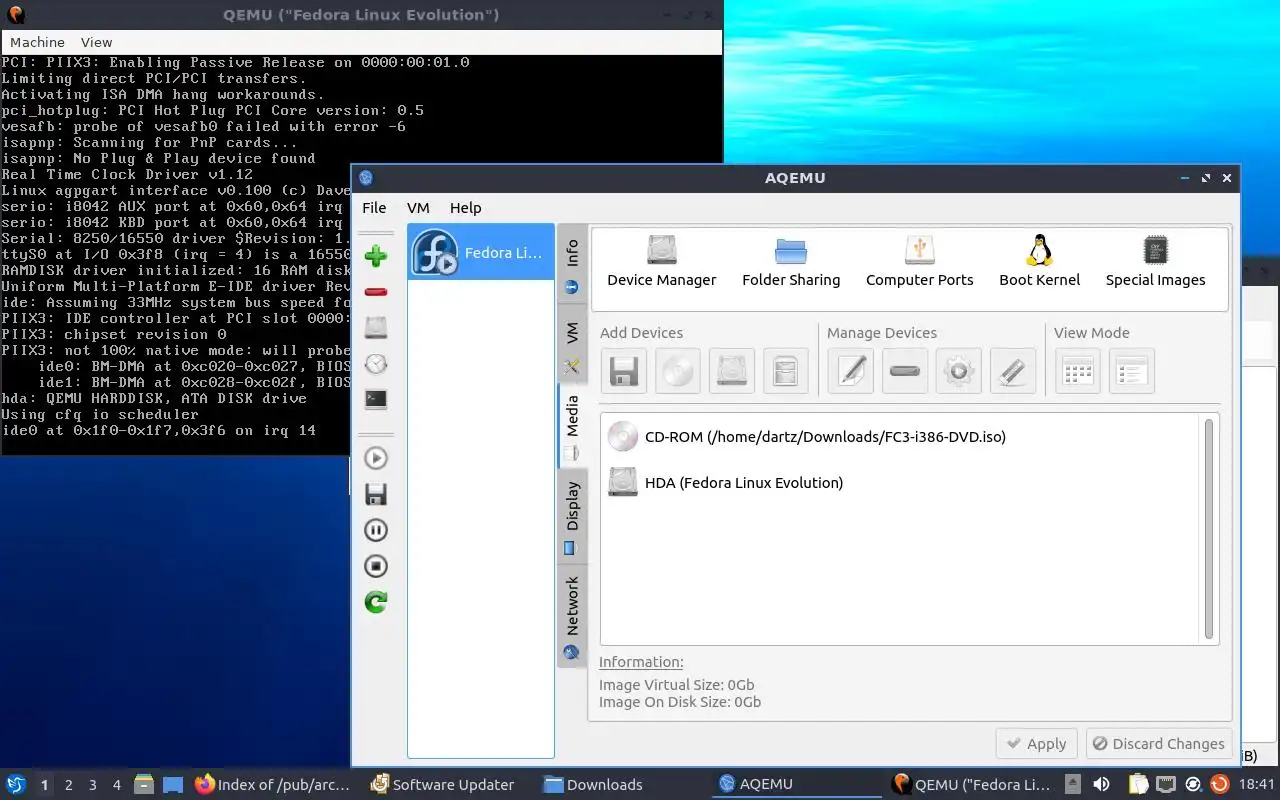
Task: Switch to the Display vertical tab
Action: (x=572, y=516)
